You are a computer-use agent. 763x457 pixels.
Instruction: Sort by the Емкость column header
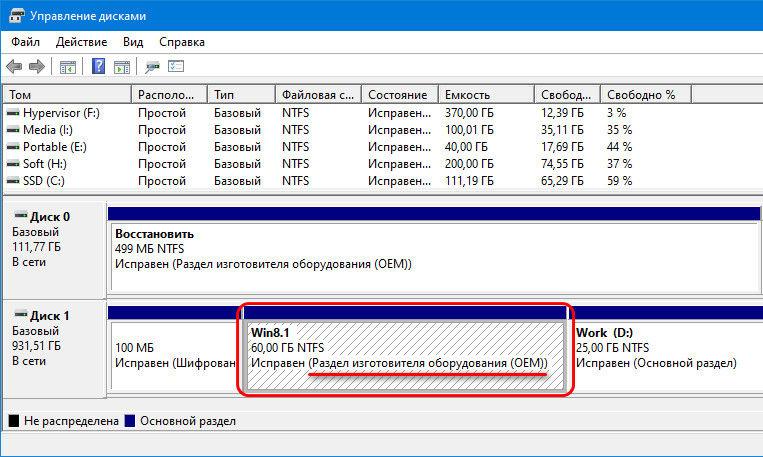486,95
